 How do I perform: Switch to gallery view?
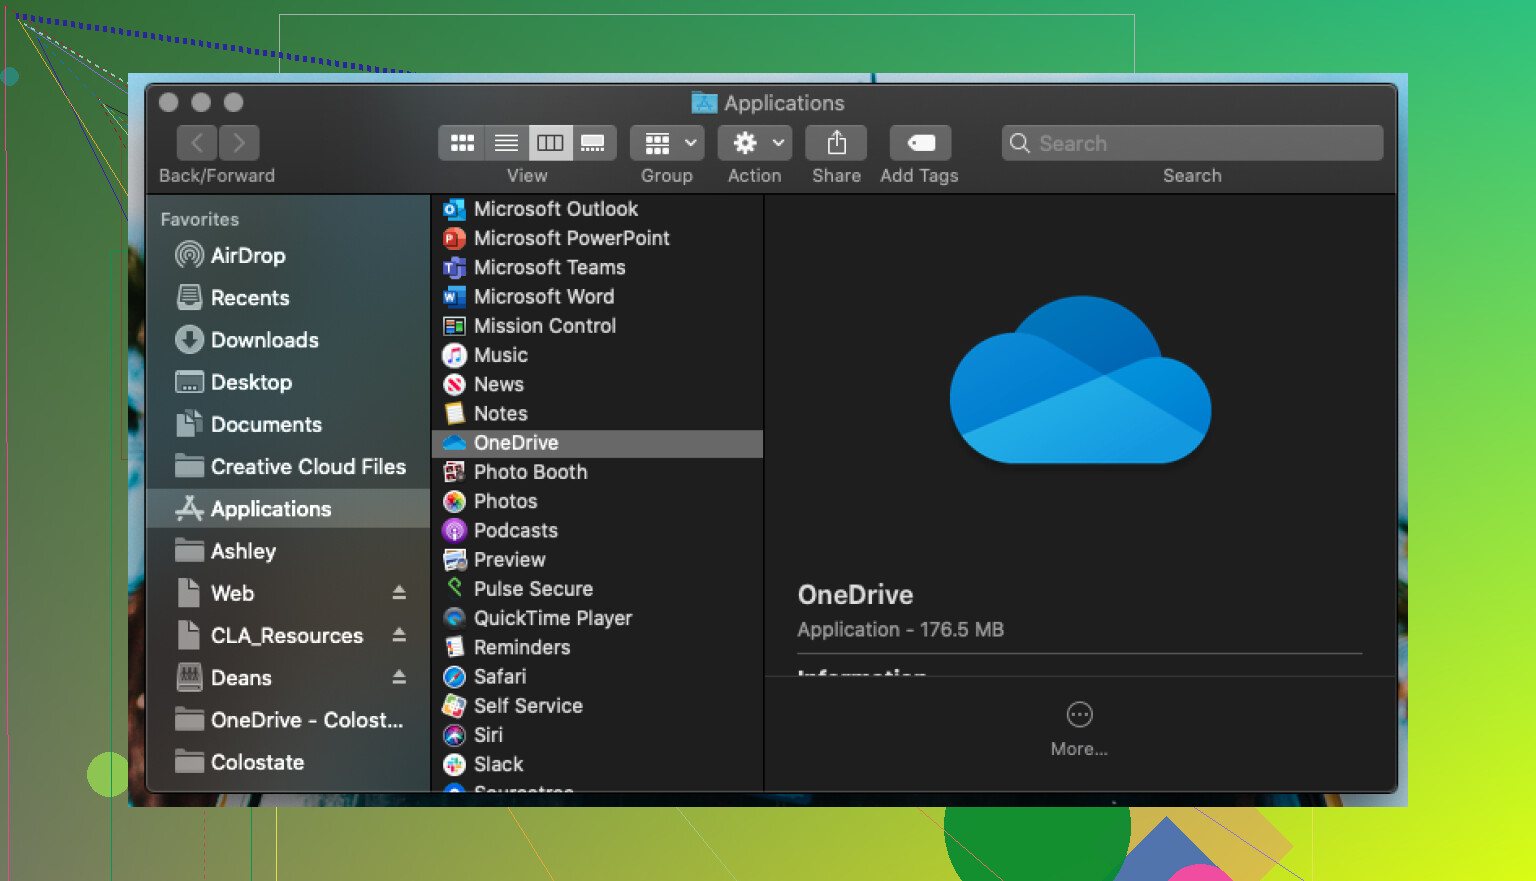click(x=593, y=143)
